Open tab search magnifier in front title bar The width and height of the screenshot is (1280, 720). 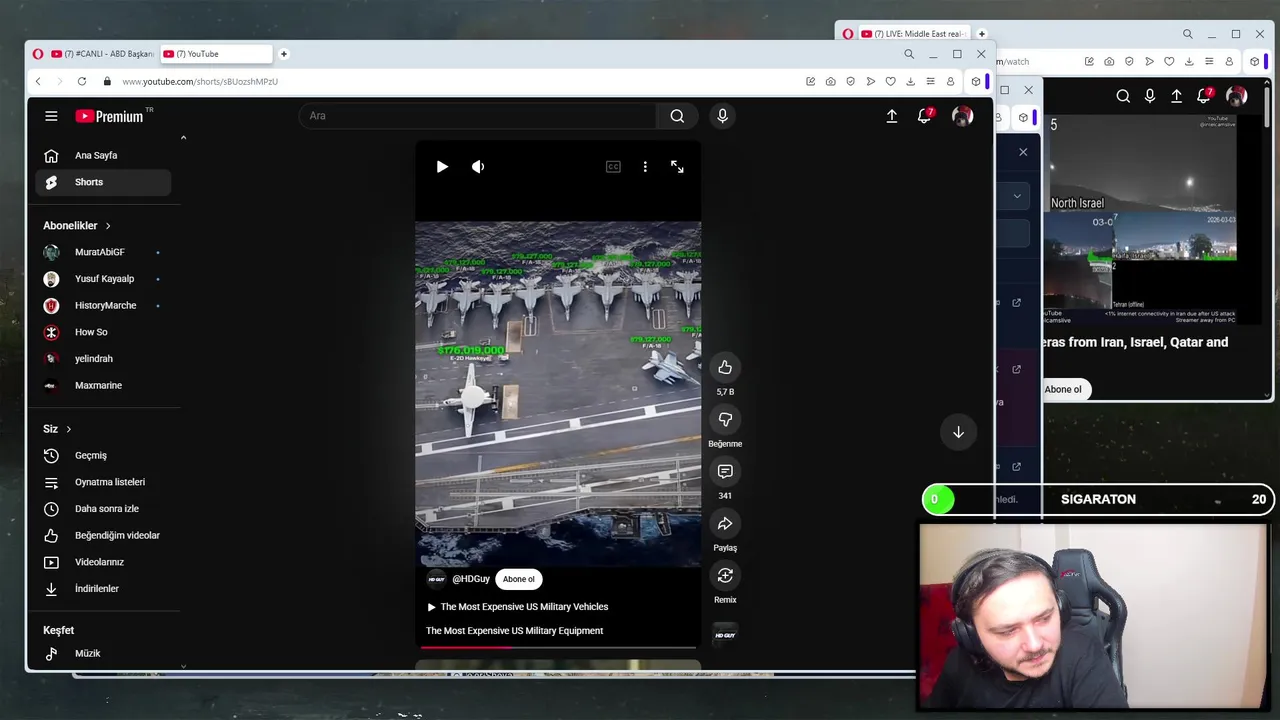tap(909, 54)
